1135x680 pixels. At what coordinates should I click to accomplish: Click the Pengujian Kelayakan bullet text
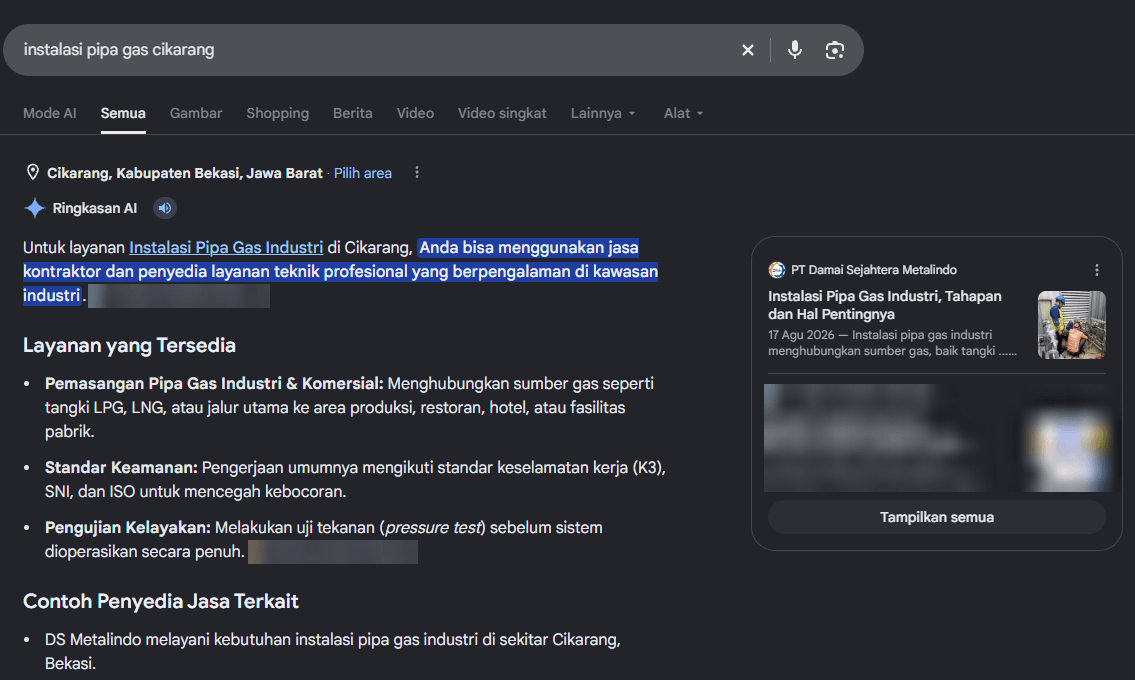click(324, 540)
